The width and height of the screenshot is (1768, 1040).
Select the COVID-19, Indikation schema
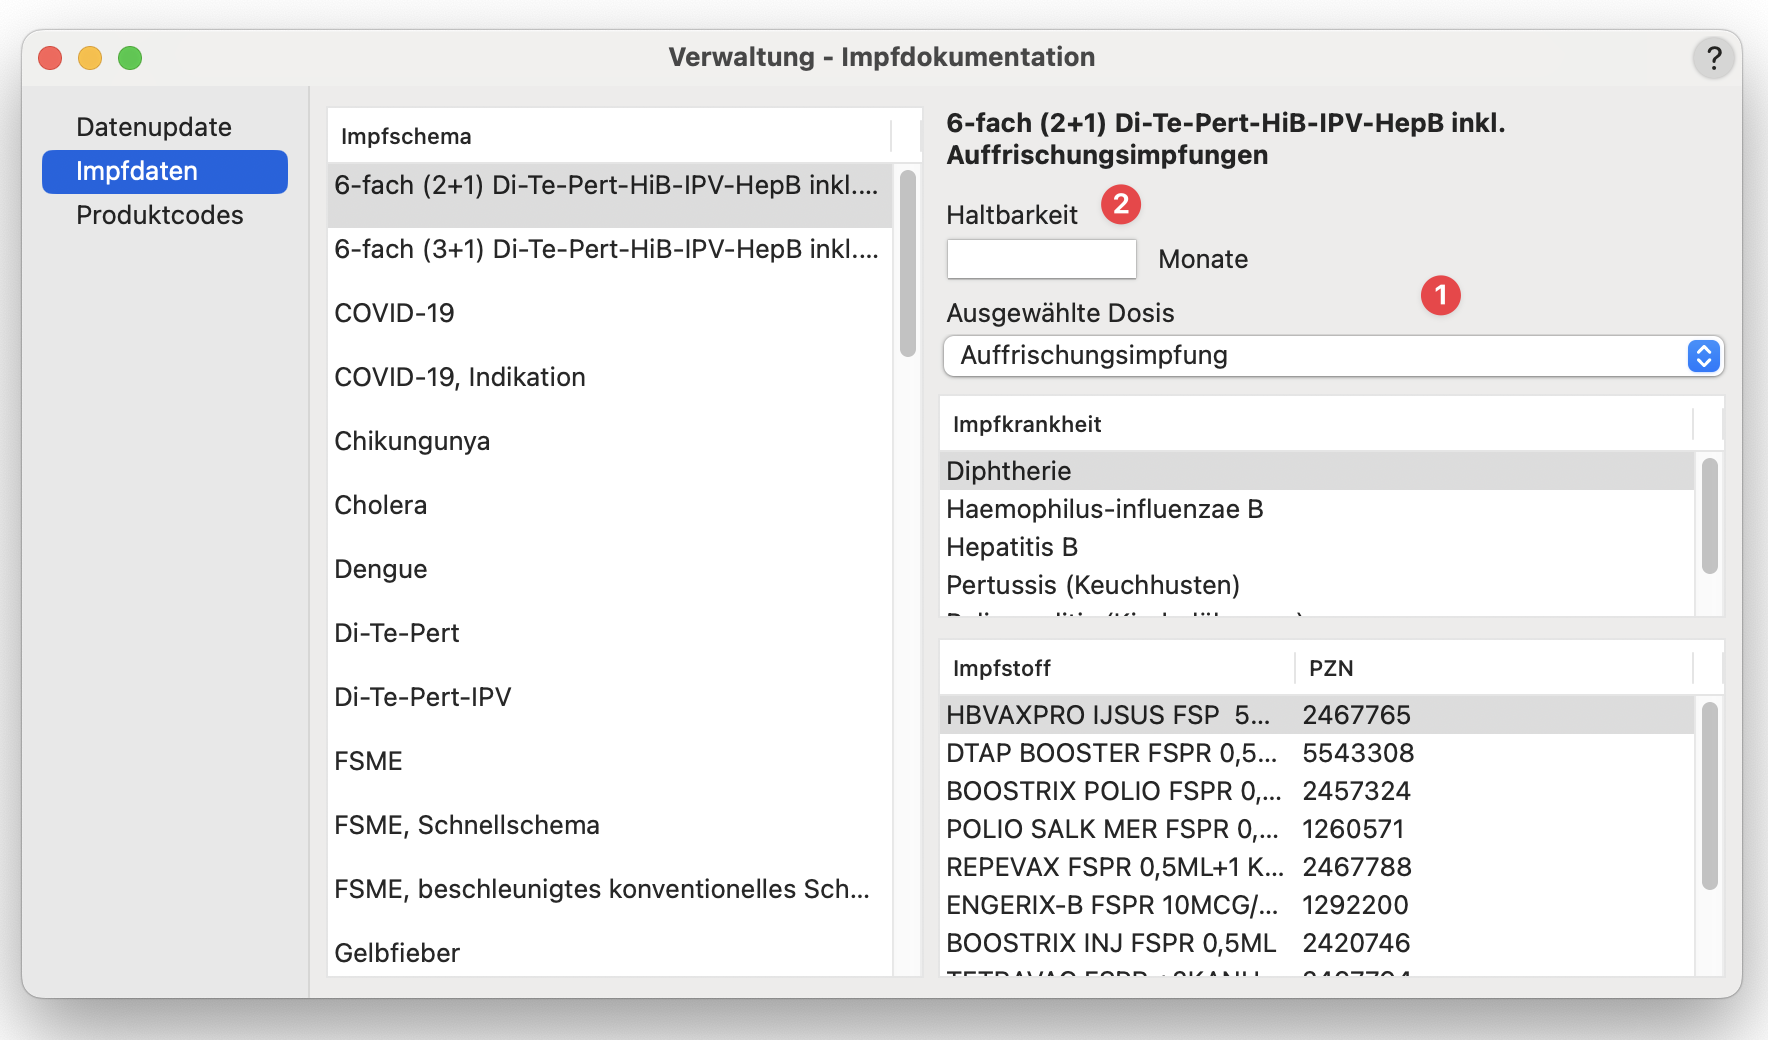[x=460, y=377]
